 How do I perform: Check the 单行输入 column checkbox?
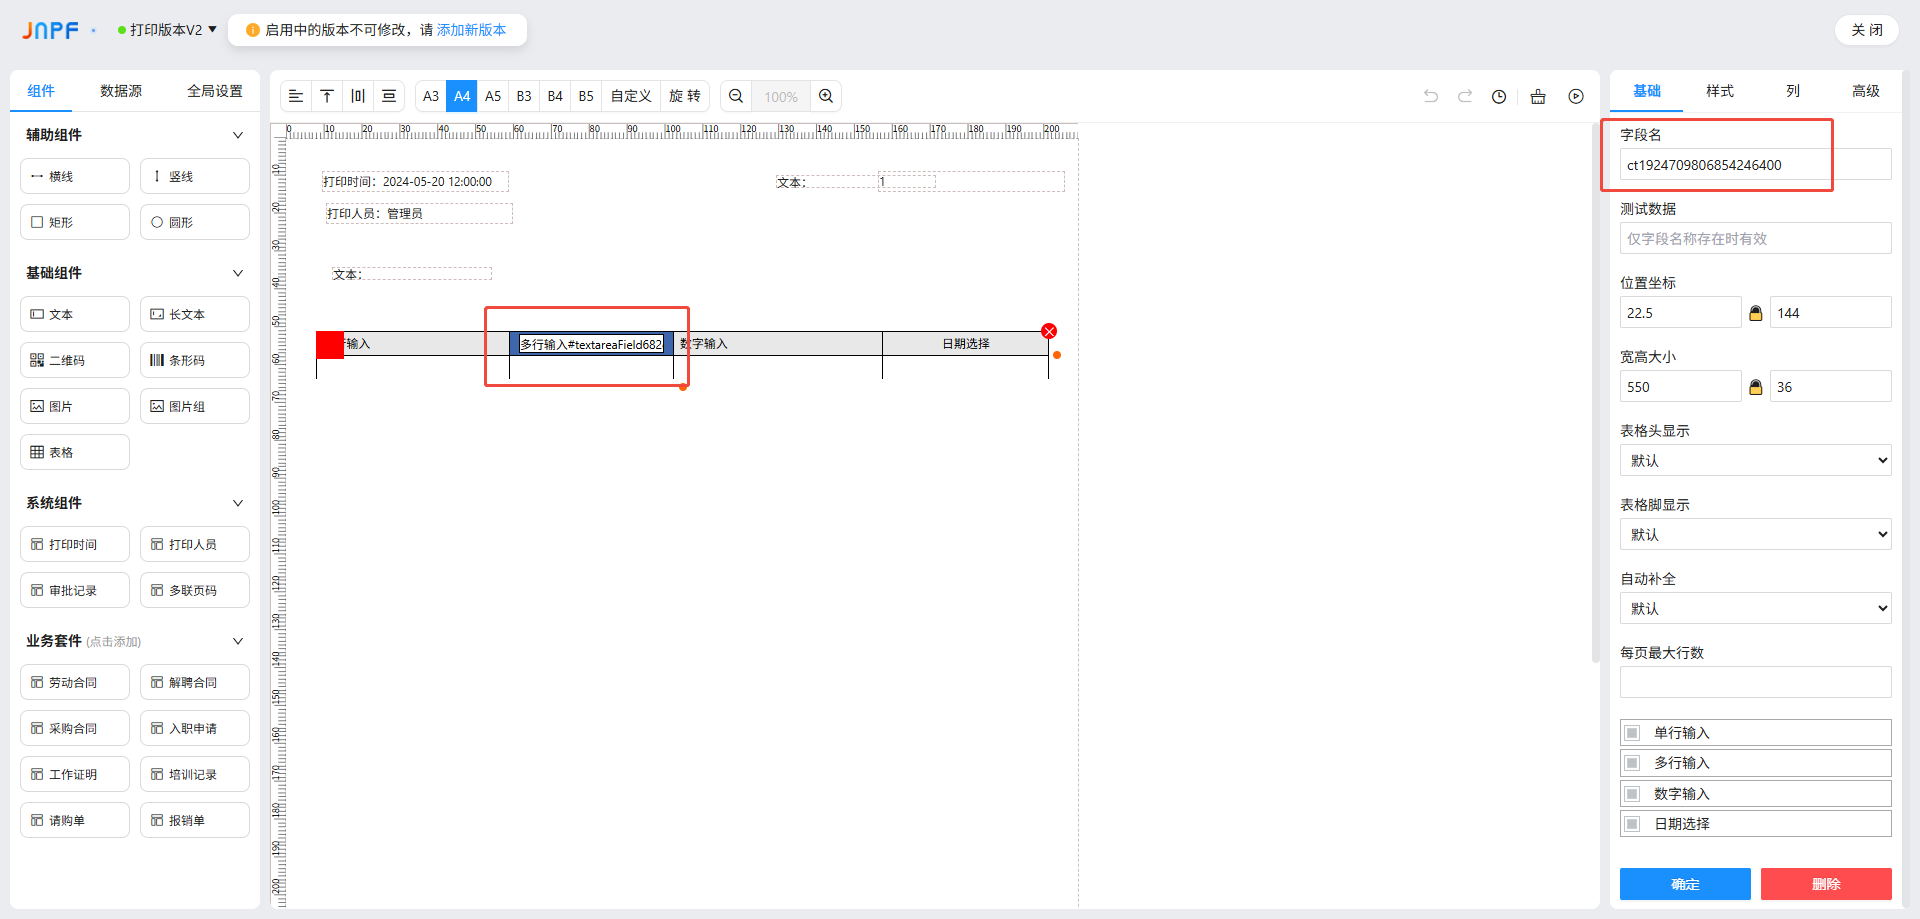tap(1632, 733)
